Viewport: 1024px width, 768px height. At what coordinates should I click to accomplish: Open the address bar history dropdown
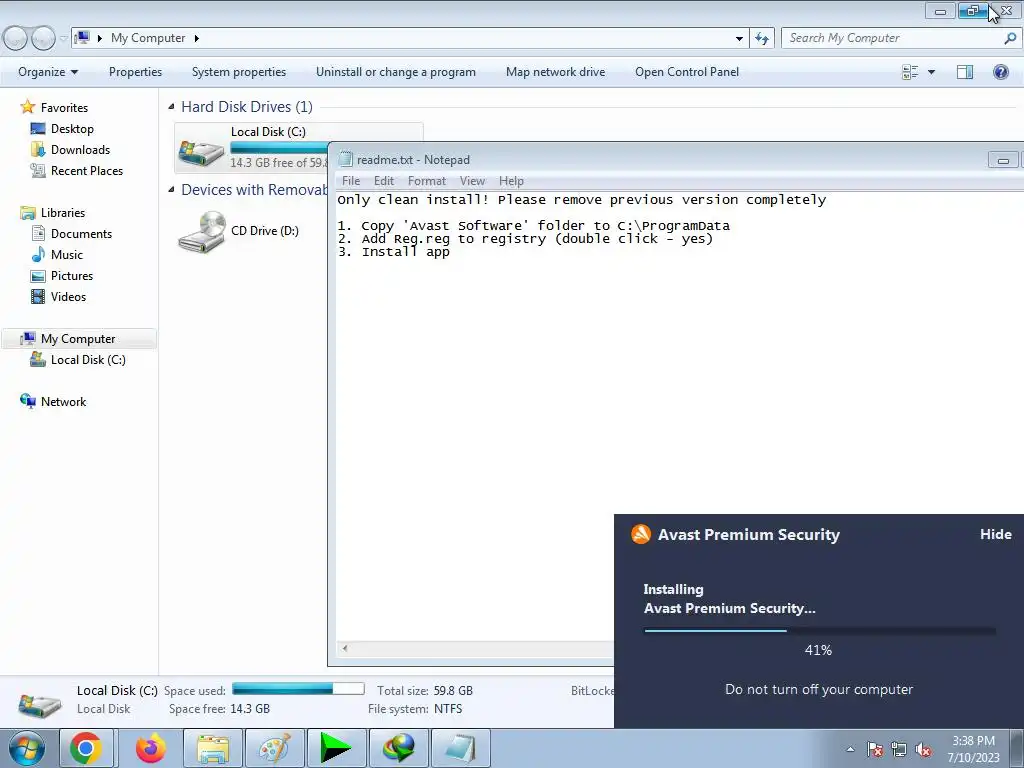[739, 38]
